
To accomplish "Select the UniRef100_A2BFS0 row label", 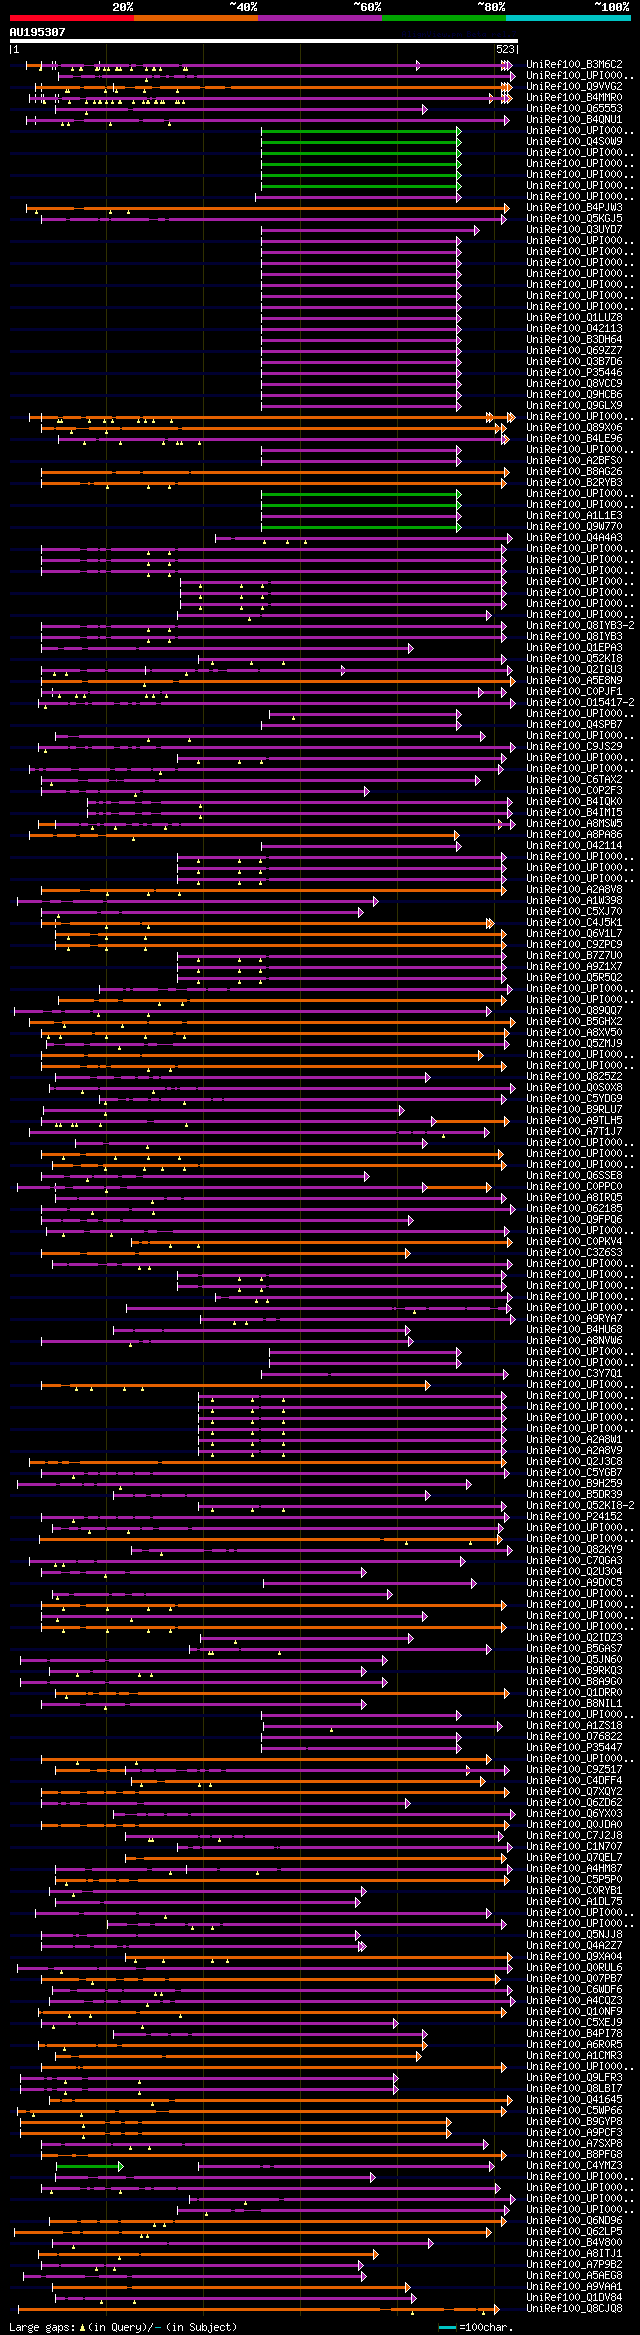I will [x=574, y=461].
